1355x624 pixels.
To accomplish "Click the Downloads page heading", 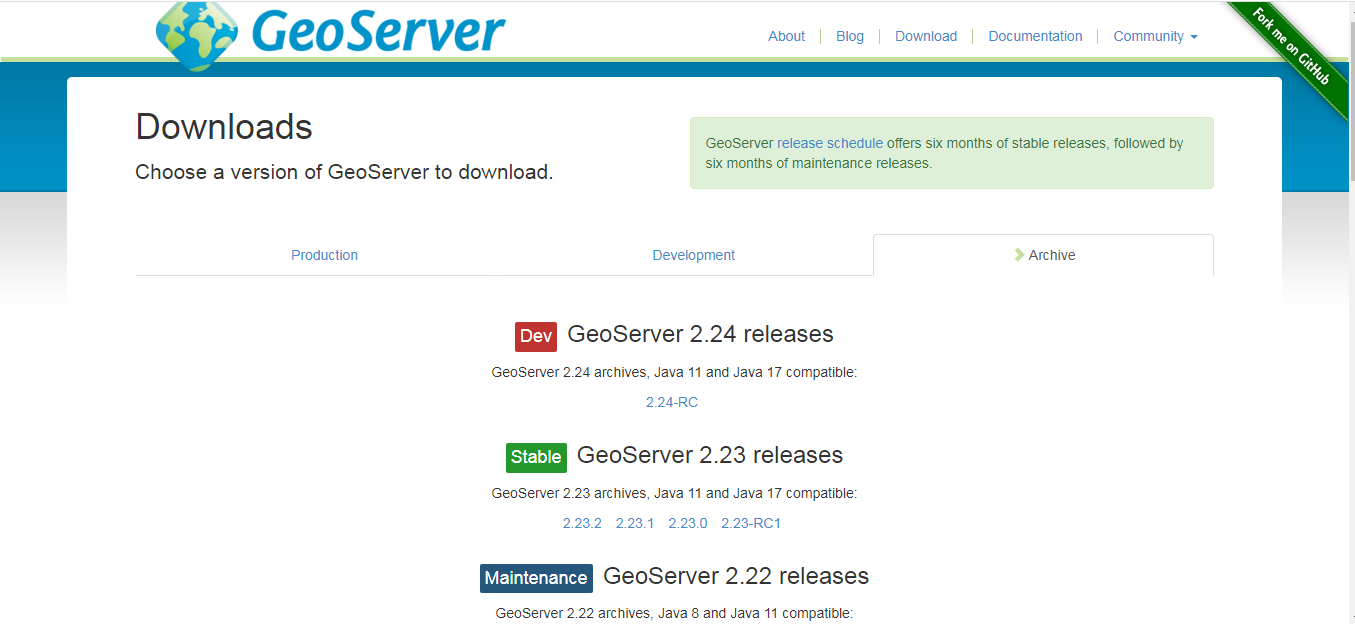I will 224,127.
